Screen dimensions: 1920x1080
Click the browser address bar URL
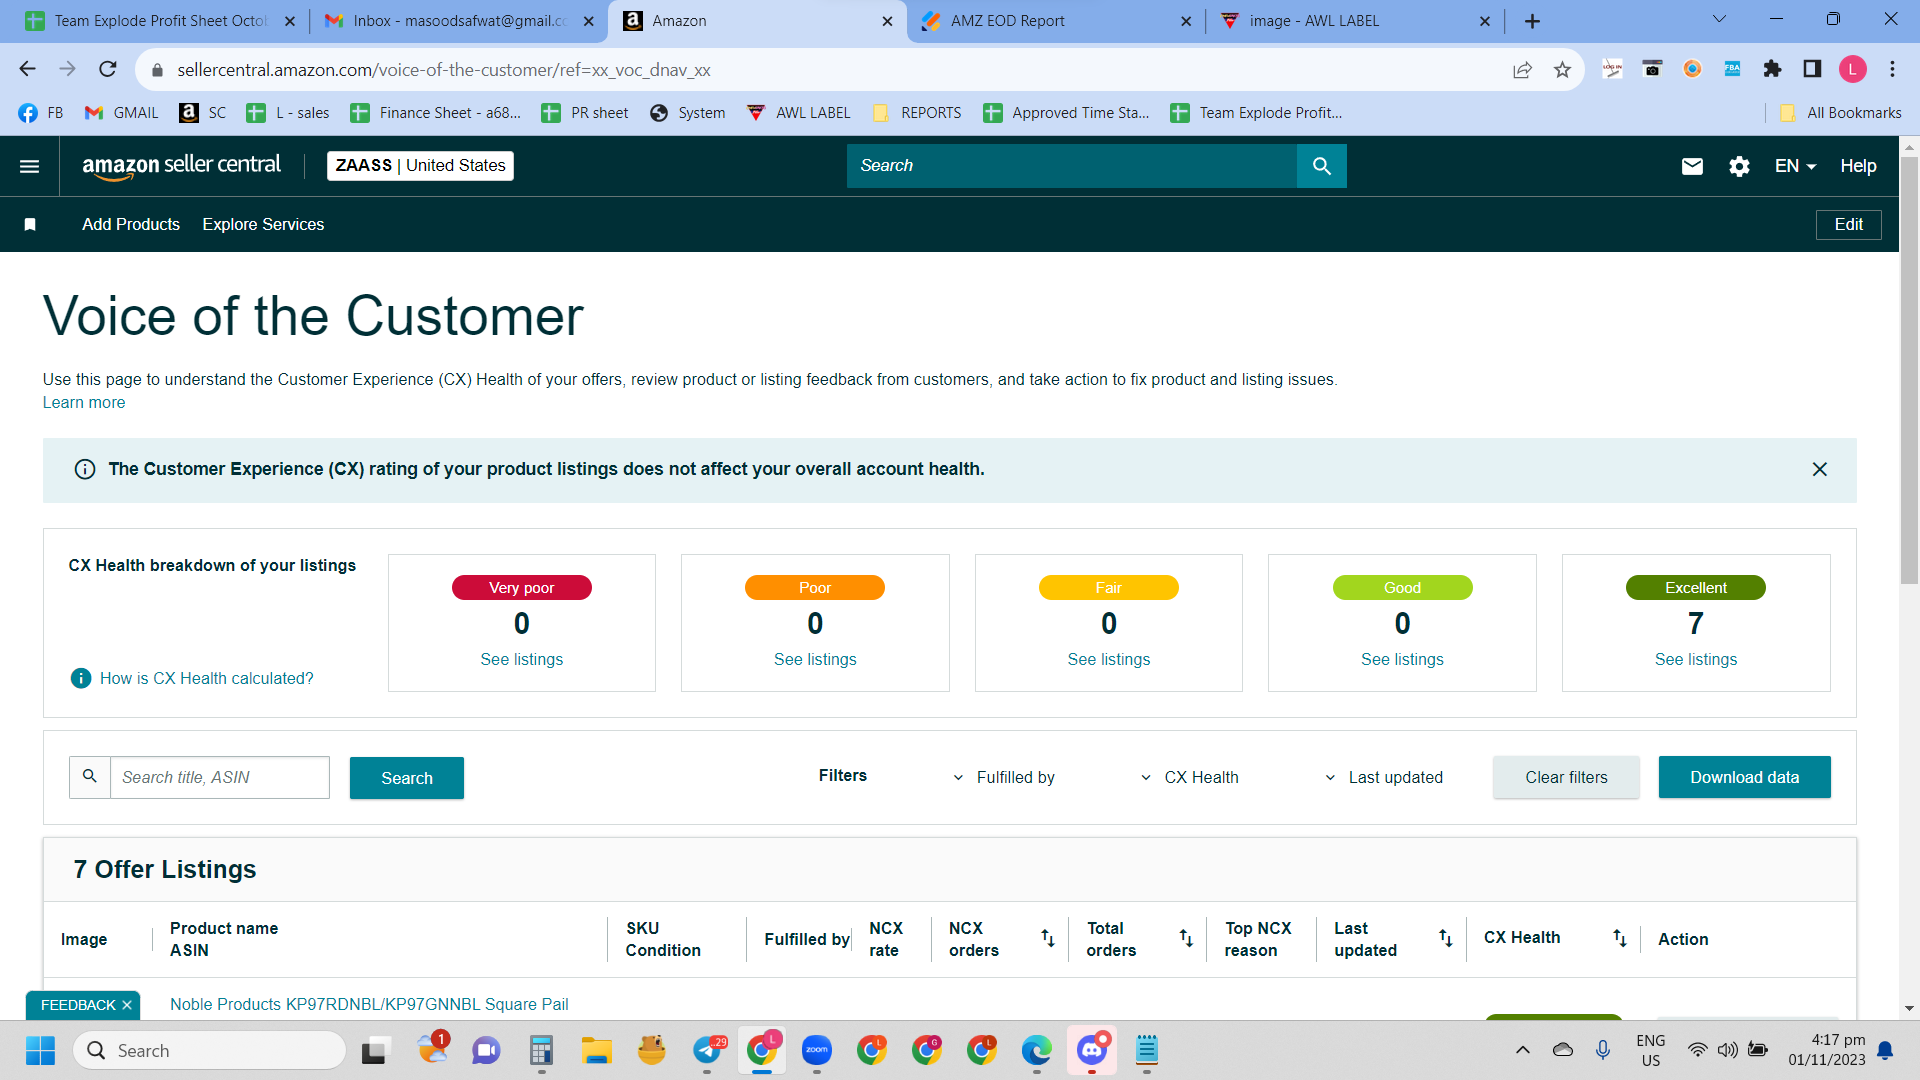444,70
